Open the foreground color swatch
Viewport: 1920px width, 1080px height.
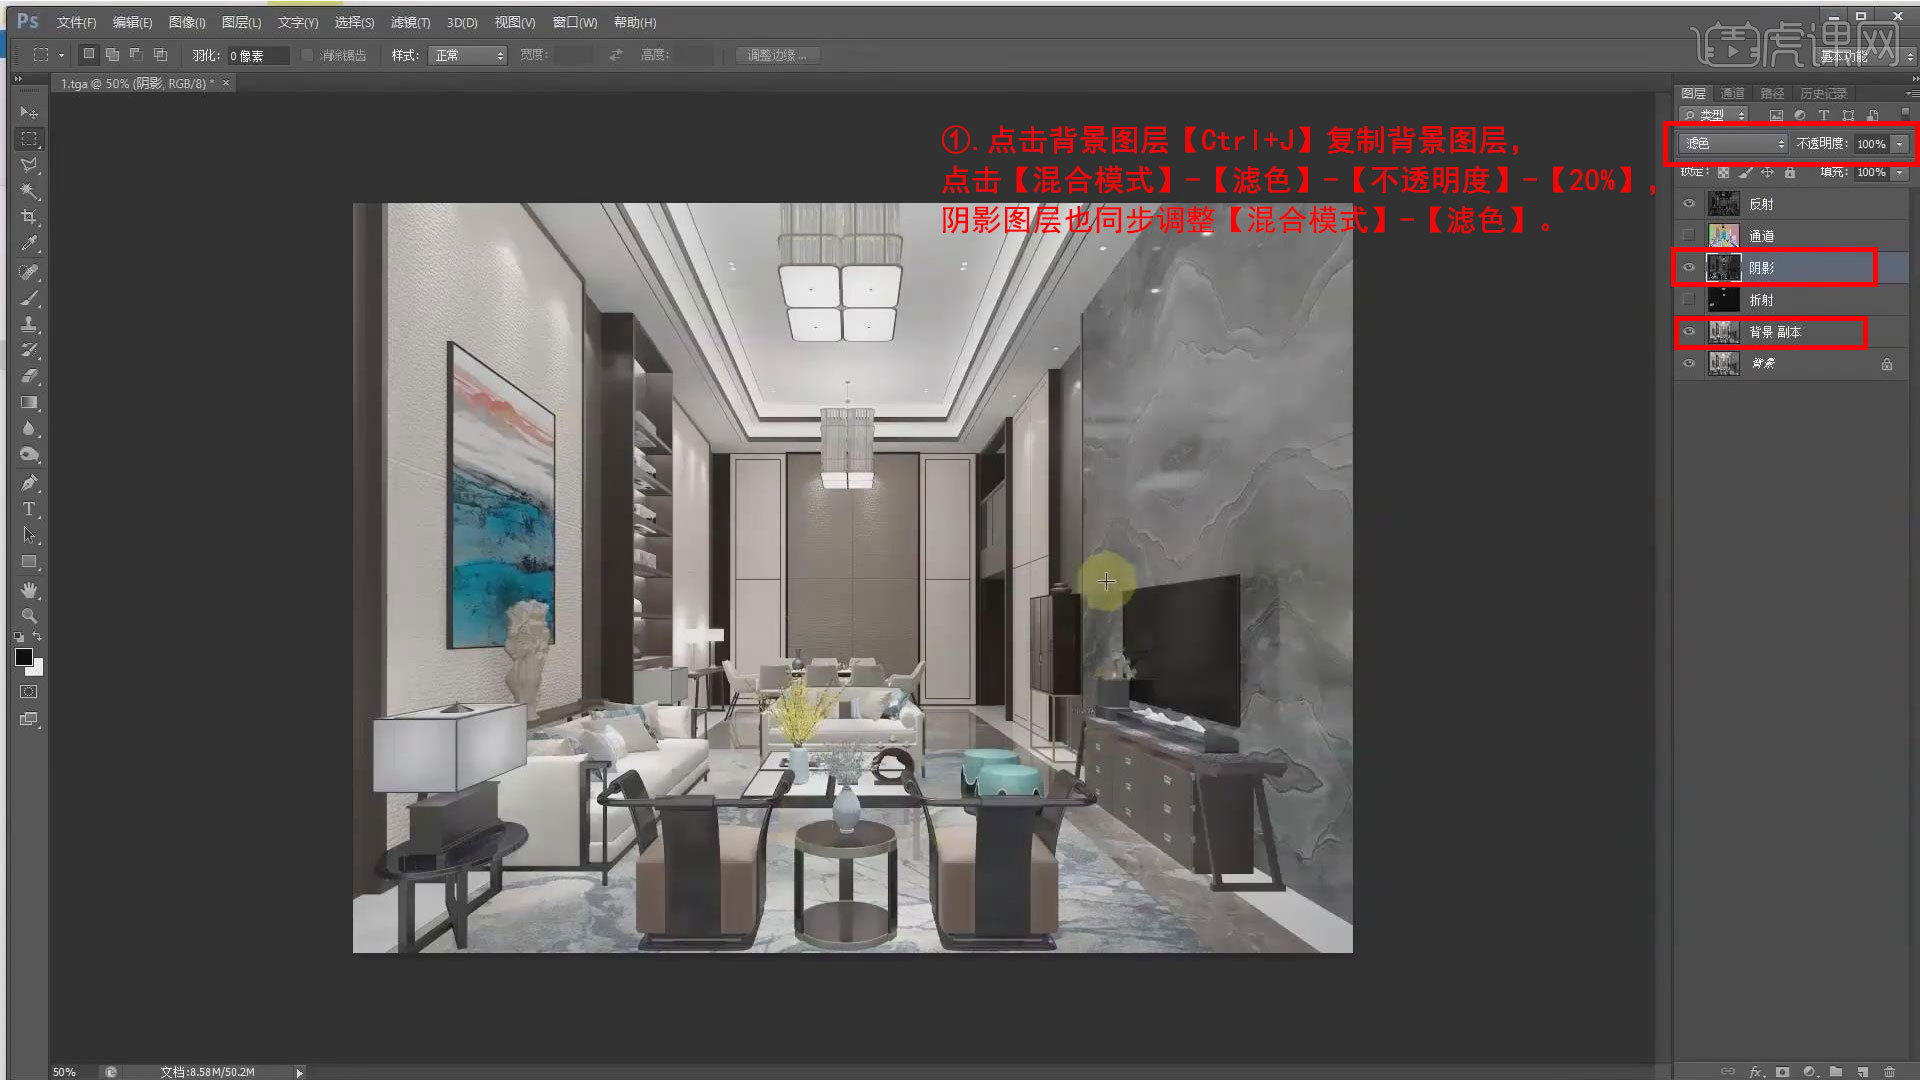pos(25,657)
